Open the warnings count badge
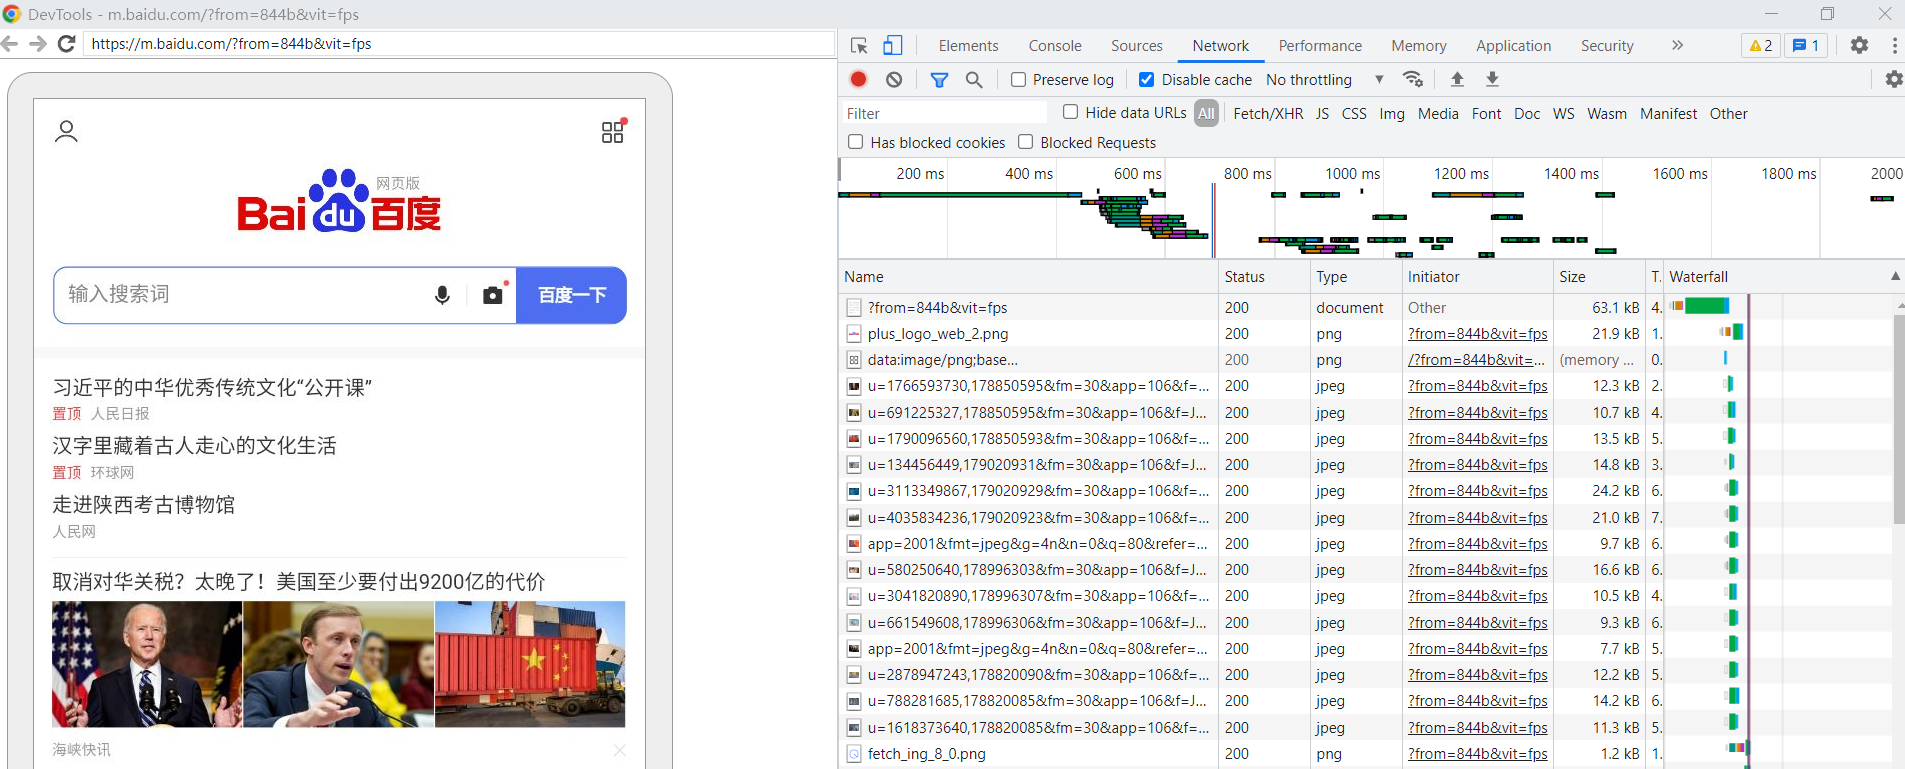This screenshot has width=1905, height=769. point(1761,46)
